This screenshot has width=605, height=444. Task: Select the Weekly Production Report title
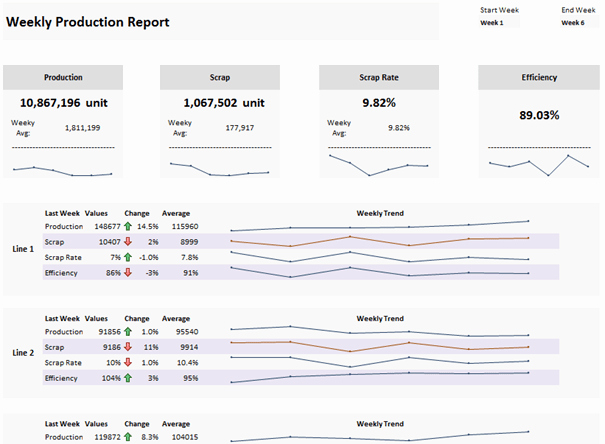pos(88,22)
